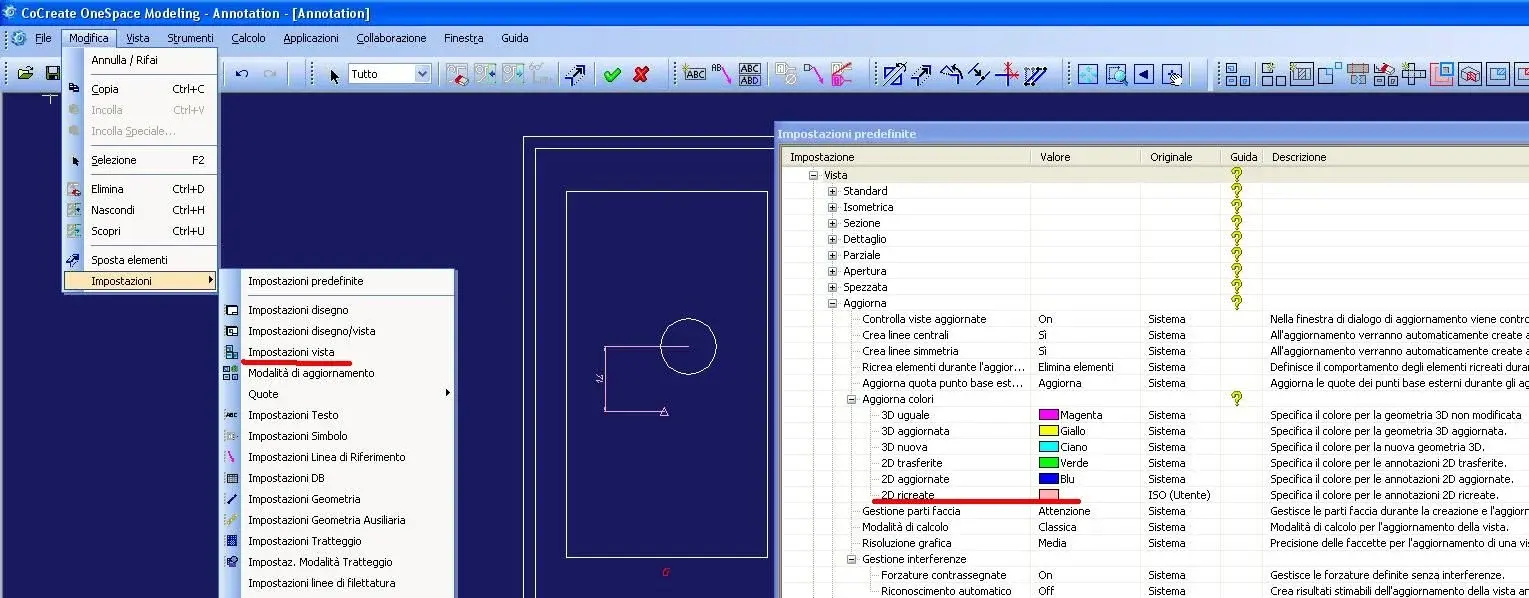Image resolution: width=1529 pixels, height=598 pixels.
Task: Click the parallel dotted-lines toolbar icon
Action: pos(1035,74)
